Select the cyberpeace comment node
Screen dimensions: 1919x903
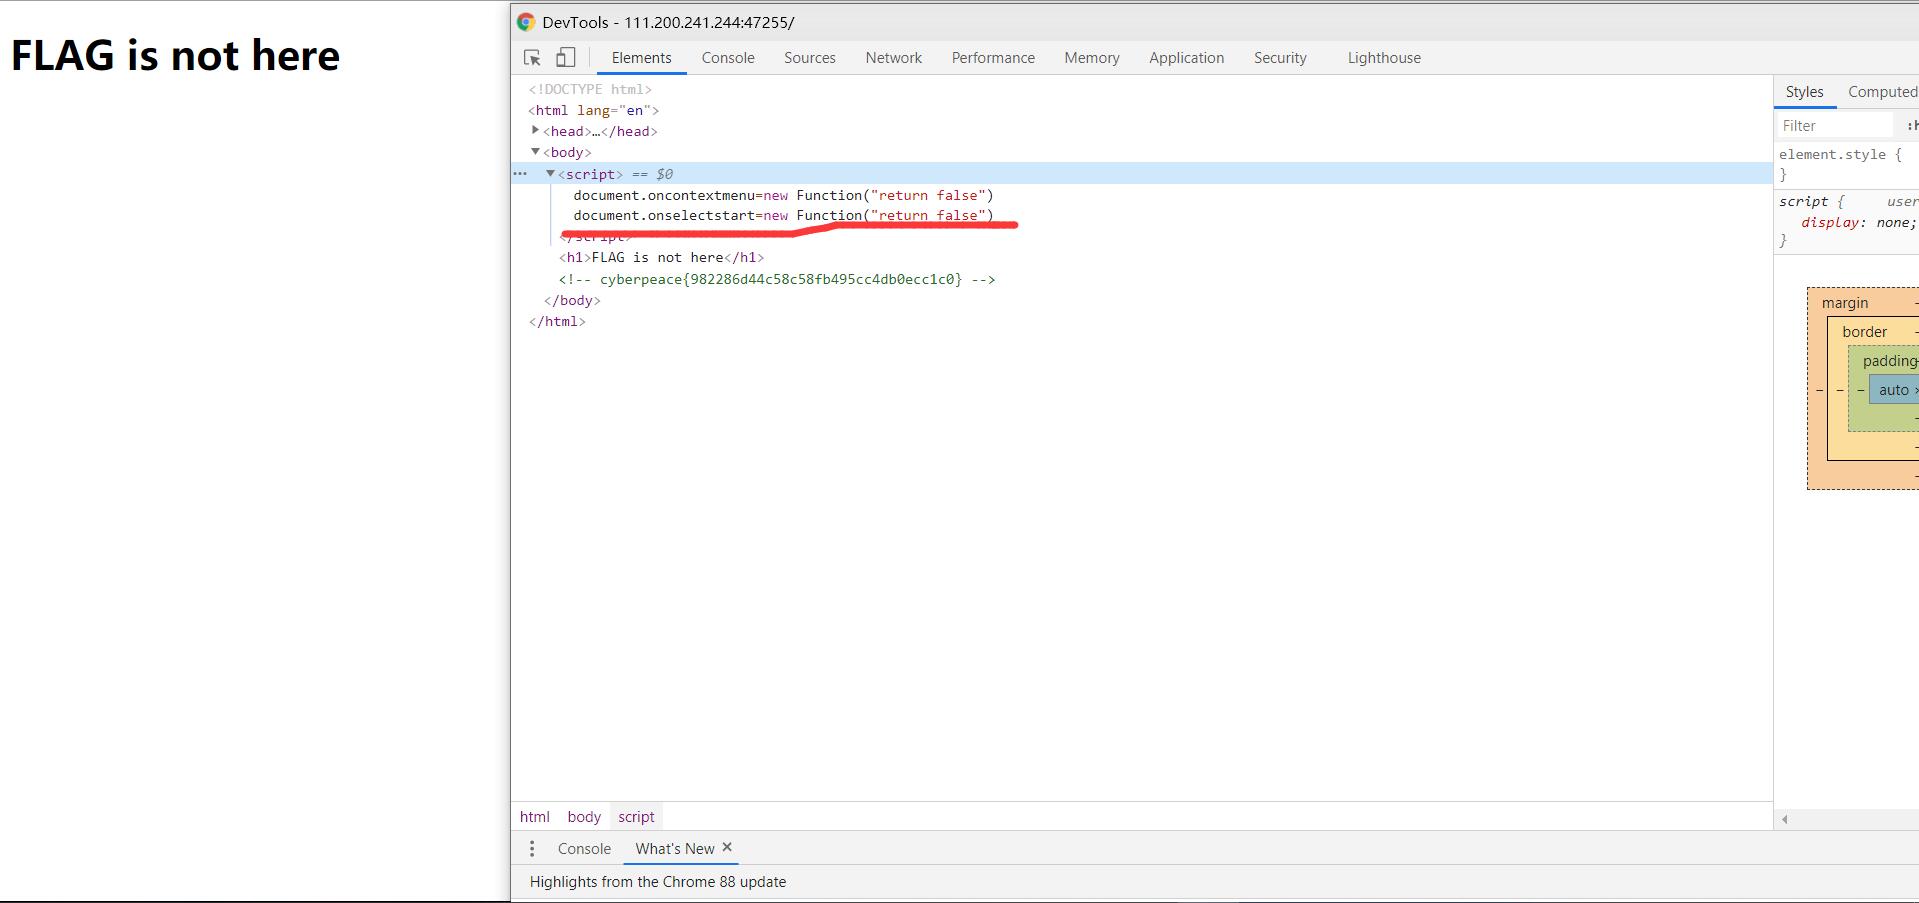coord(777,279)
